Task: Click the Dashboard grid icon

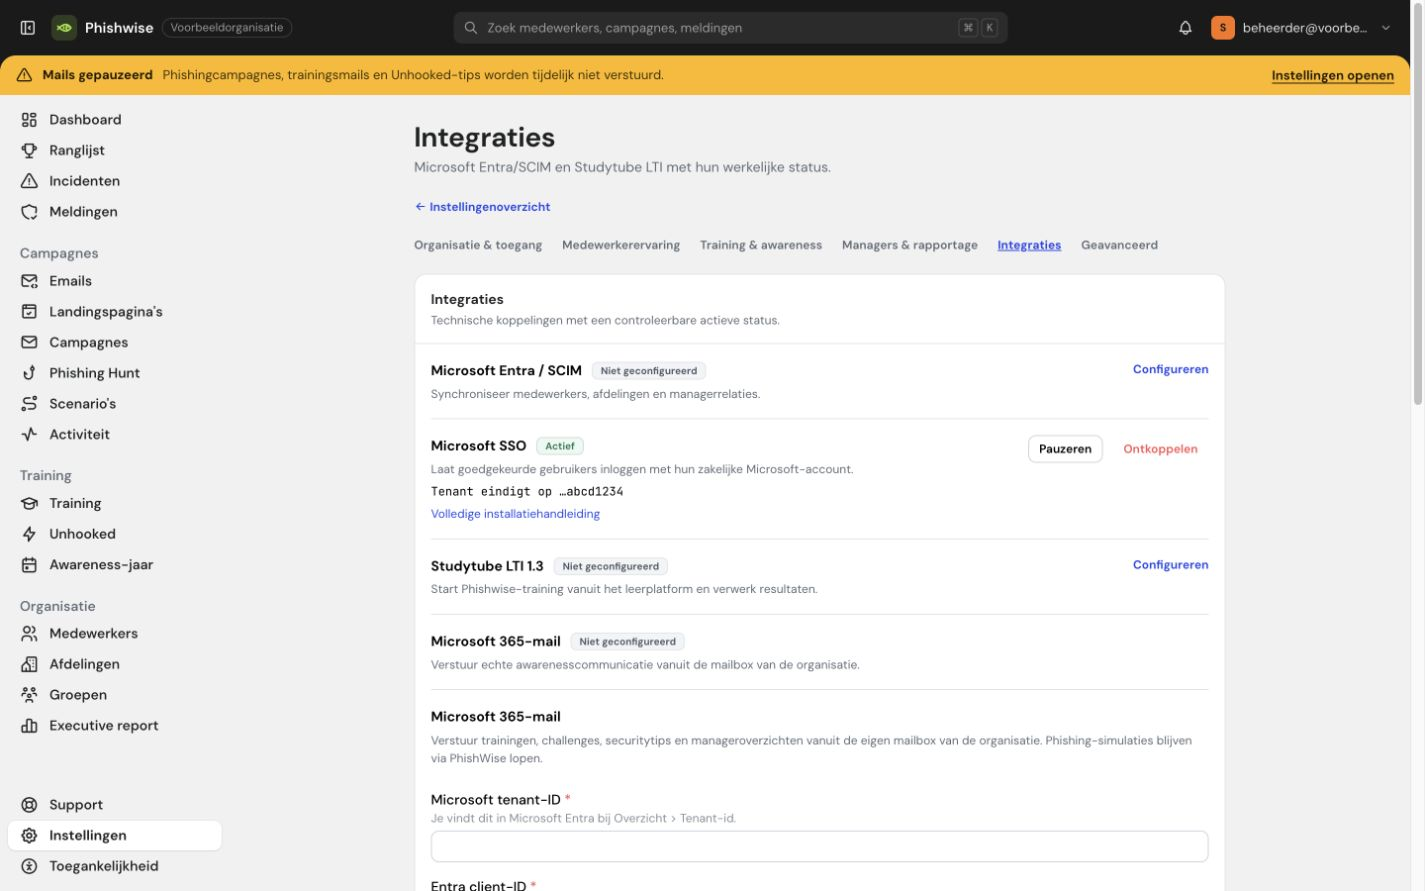Action: click(x=29, y=120)
